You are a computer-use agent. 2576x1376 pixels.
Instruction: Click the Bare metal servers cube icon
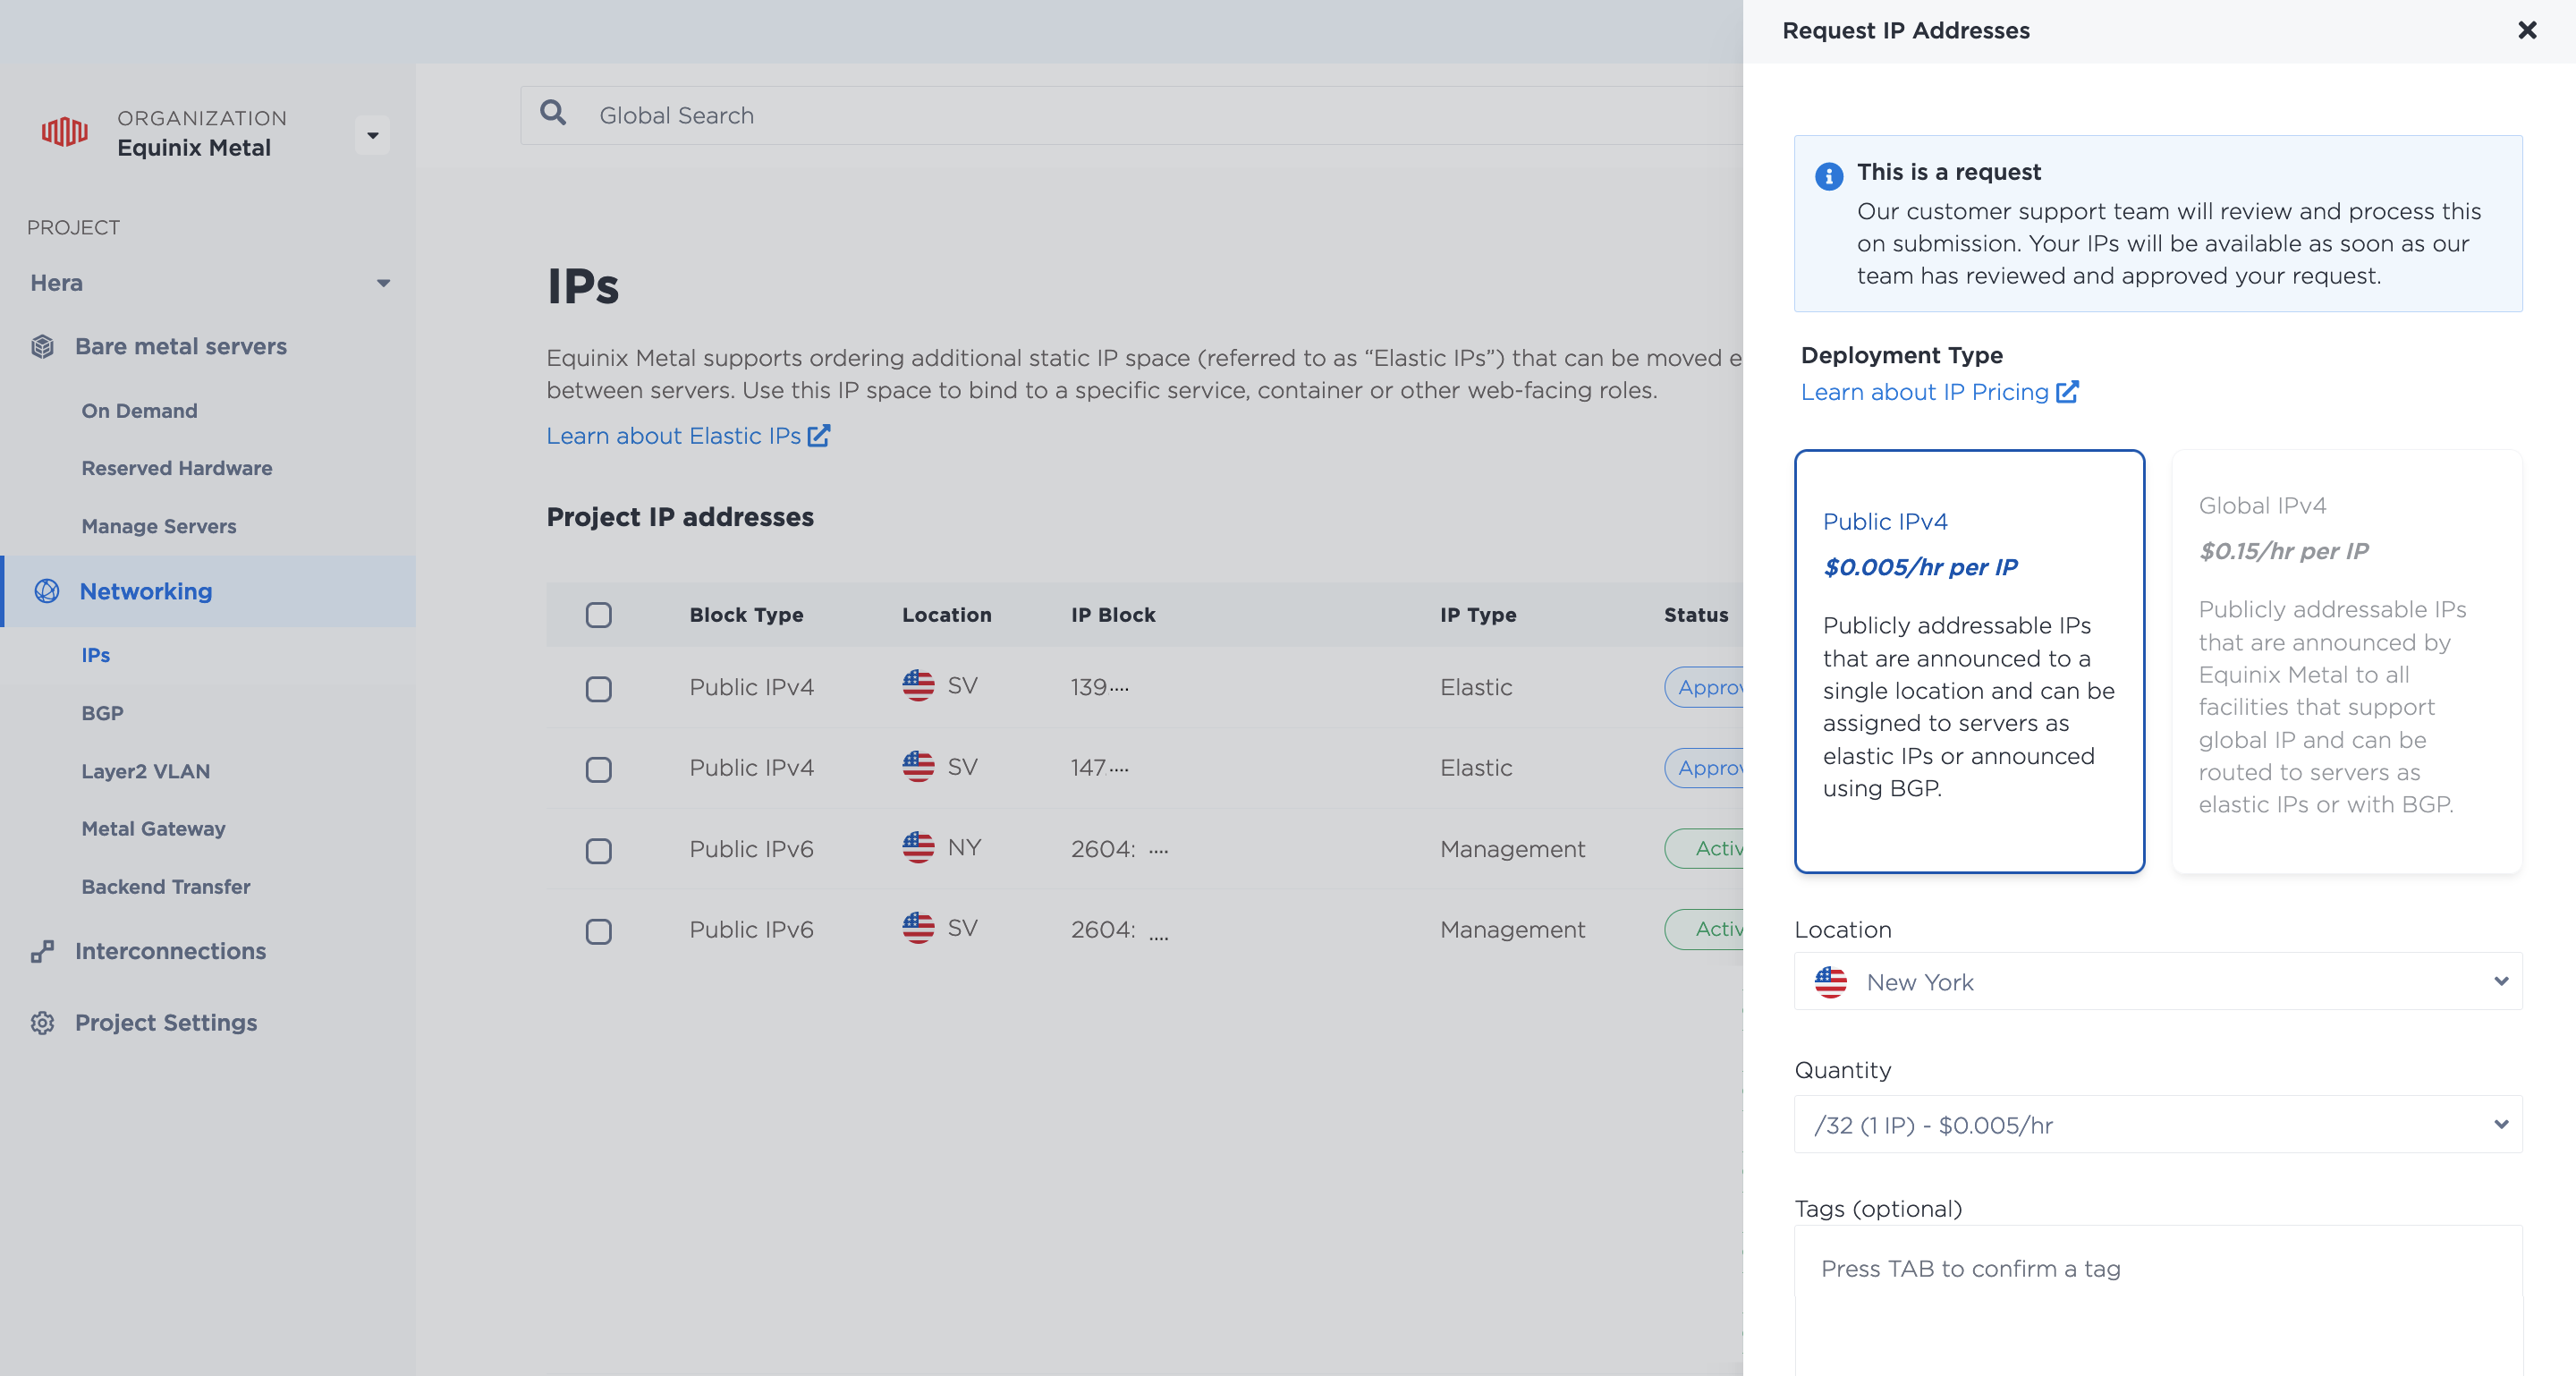tap(43, 347)
